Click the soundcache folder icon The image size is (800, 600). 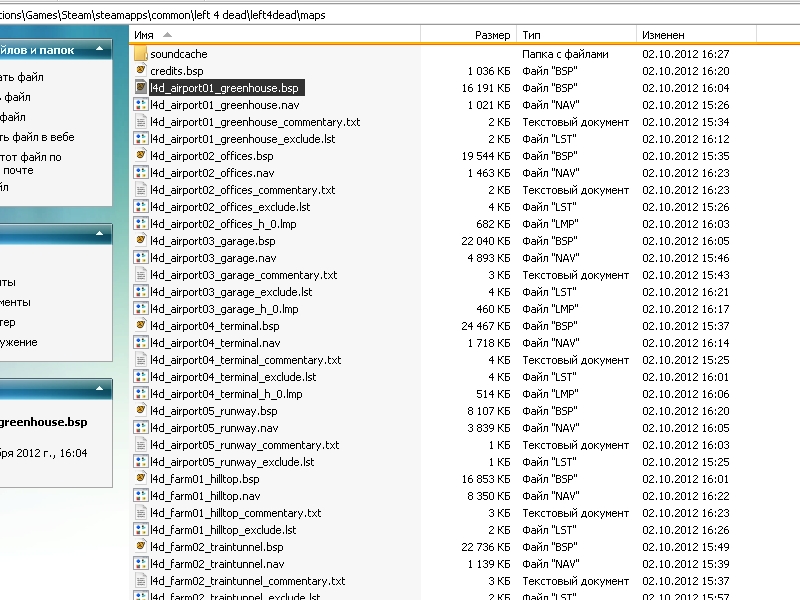coord(140,54)
